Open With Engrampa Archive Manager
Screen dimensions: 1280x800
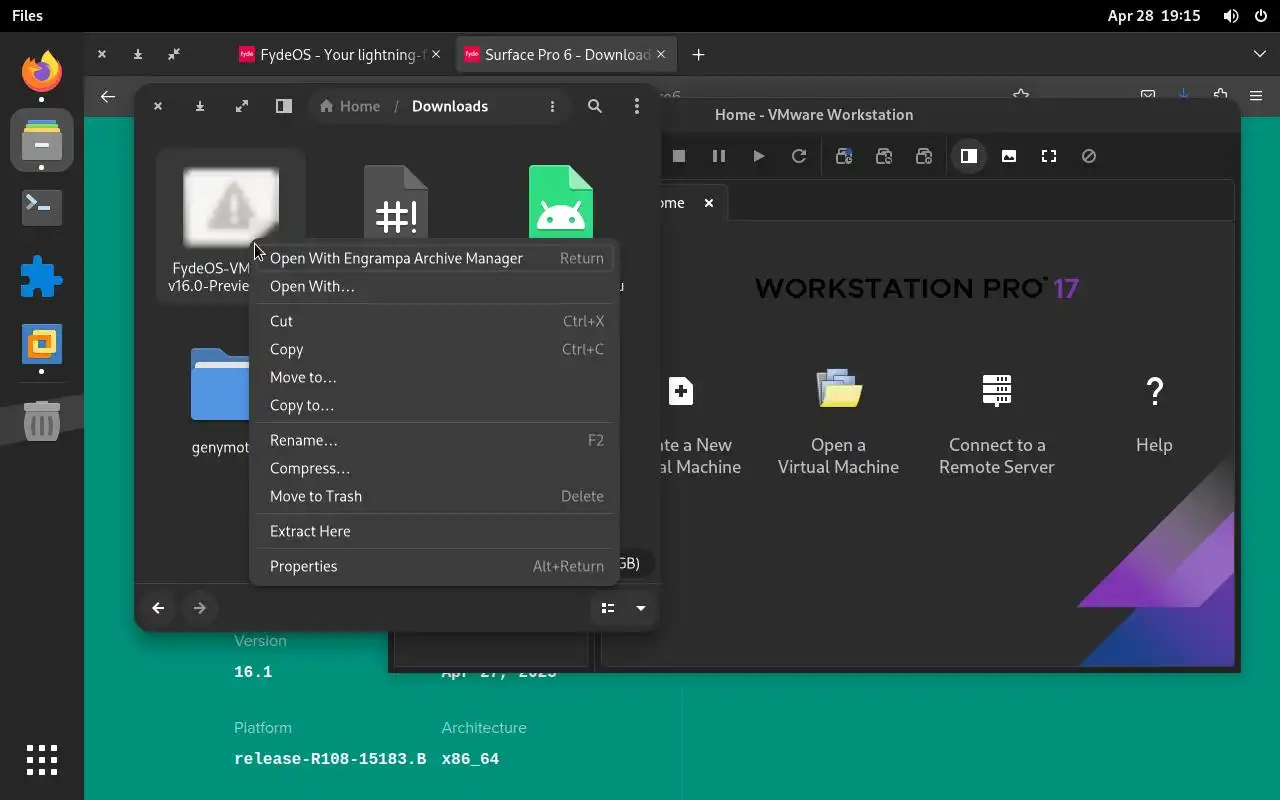coord(435,258)
